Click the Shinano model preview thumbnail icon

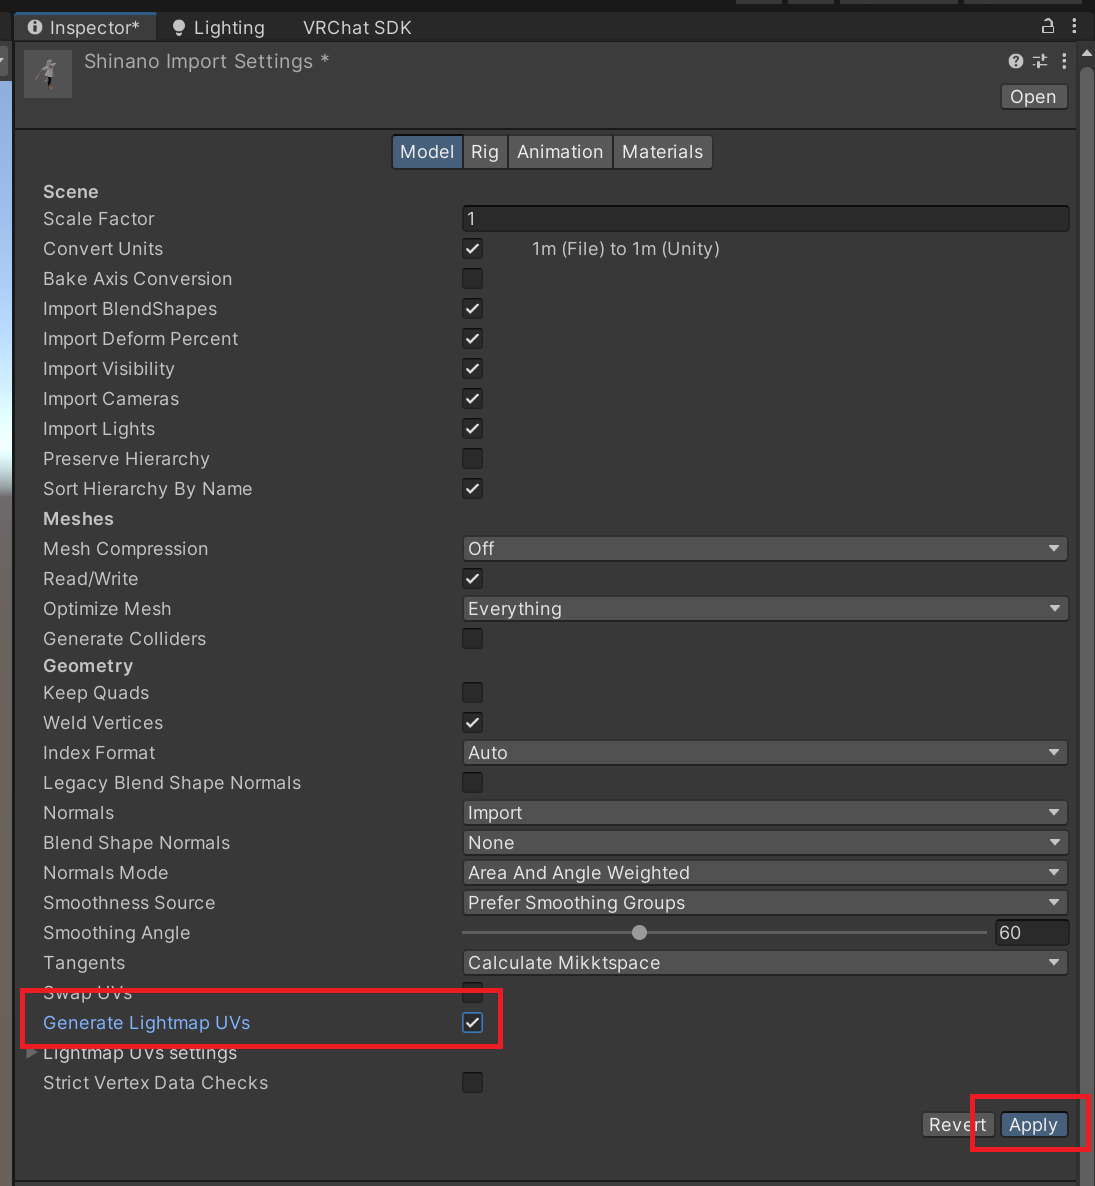[x=47, y=73]
